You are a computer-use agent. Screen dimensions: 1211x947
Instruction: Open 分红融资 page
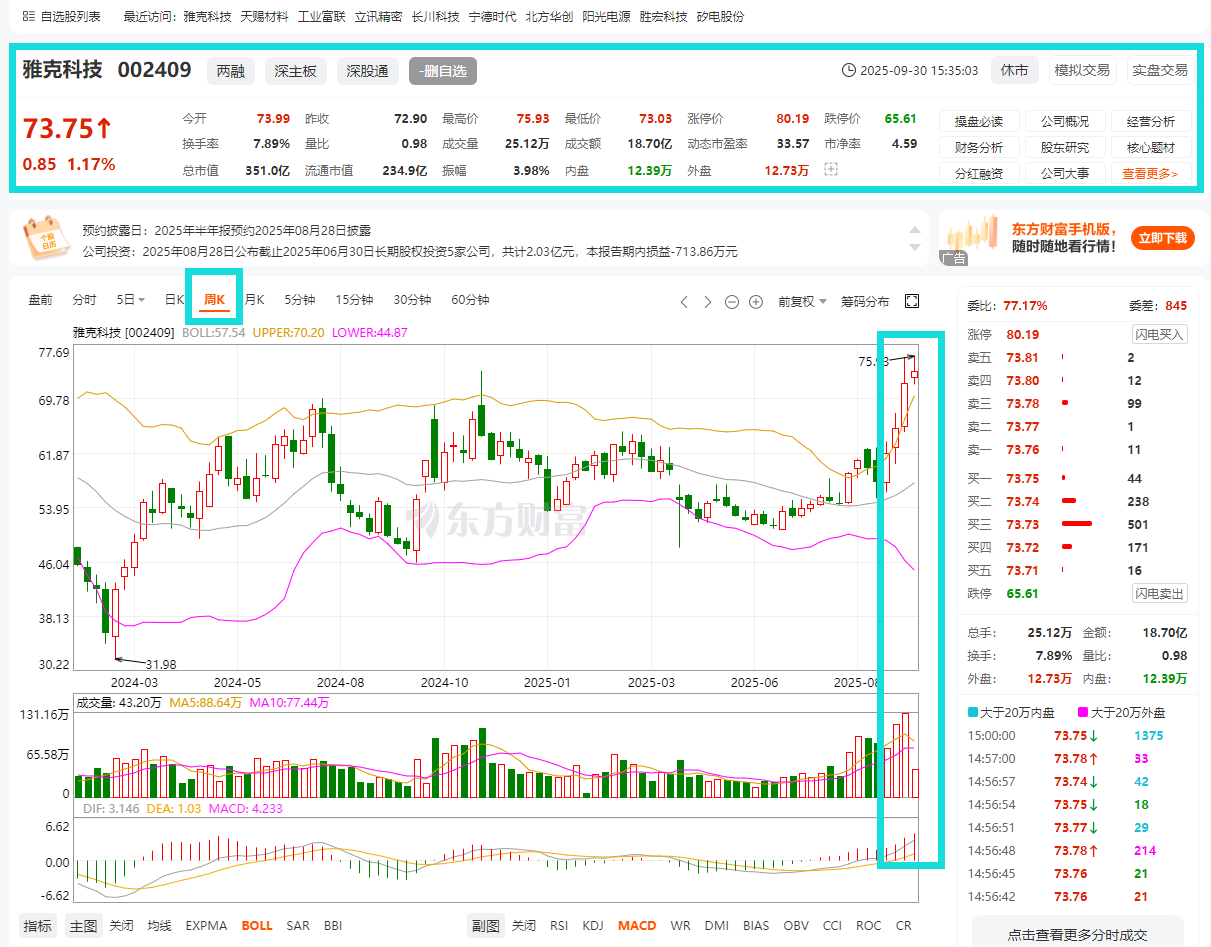[x=979, y=173]
